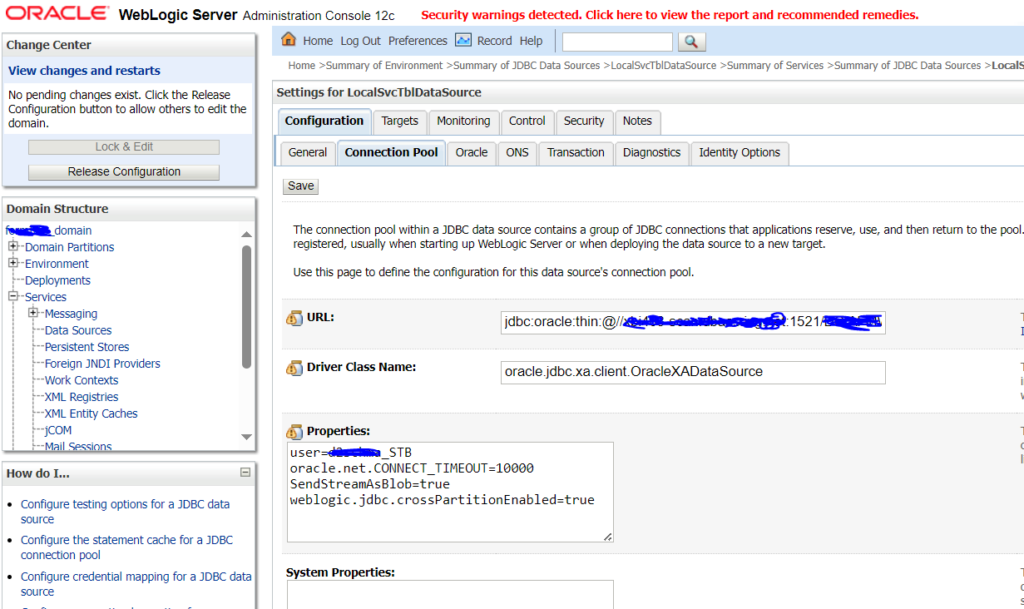Open Work Contexts tree item

[82, 380]
